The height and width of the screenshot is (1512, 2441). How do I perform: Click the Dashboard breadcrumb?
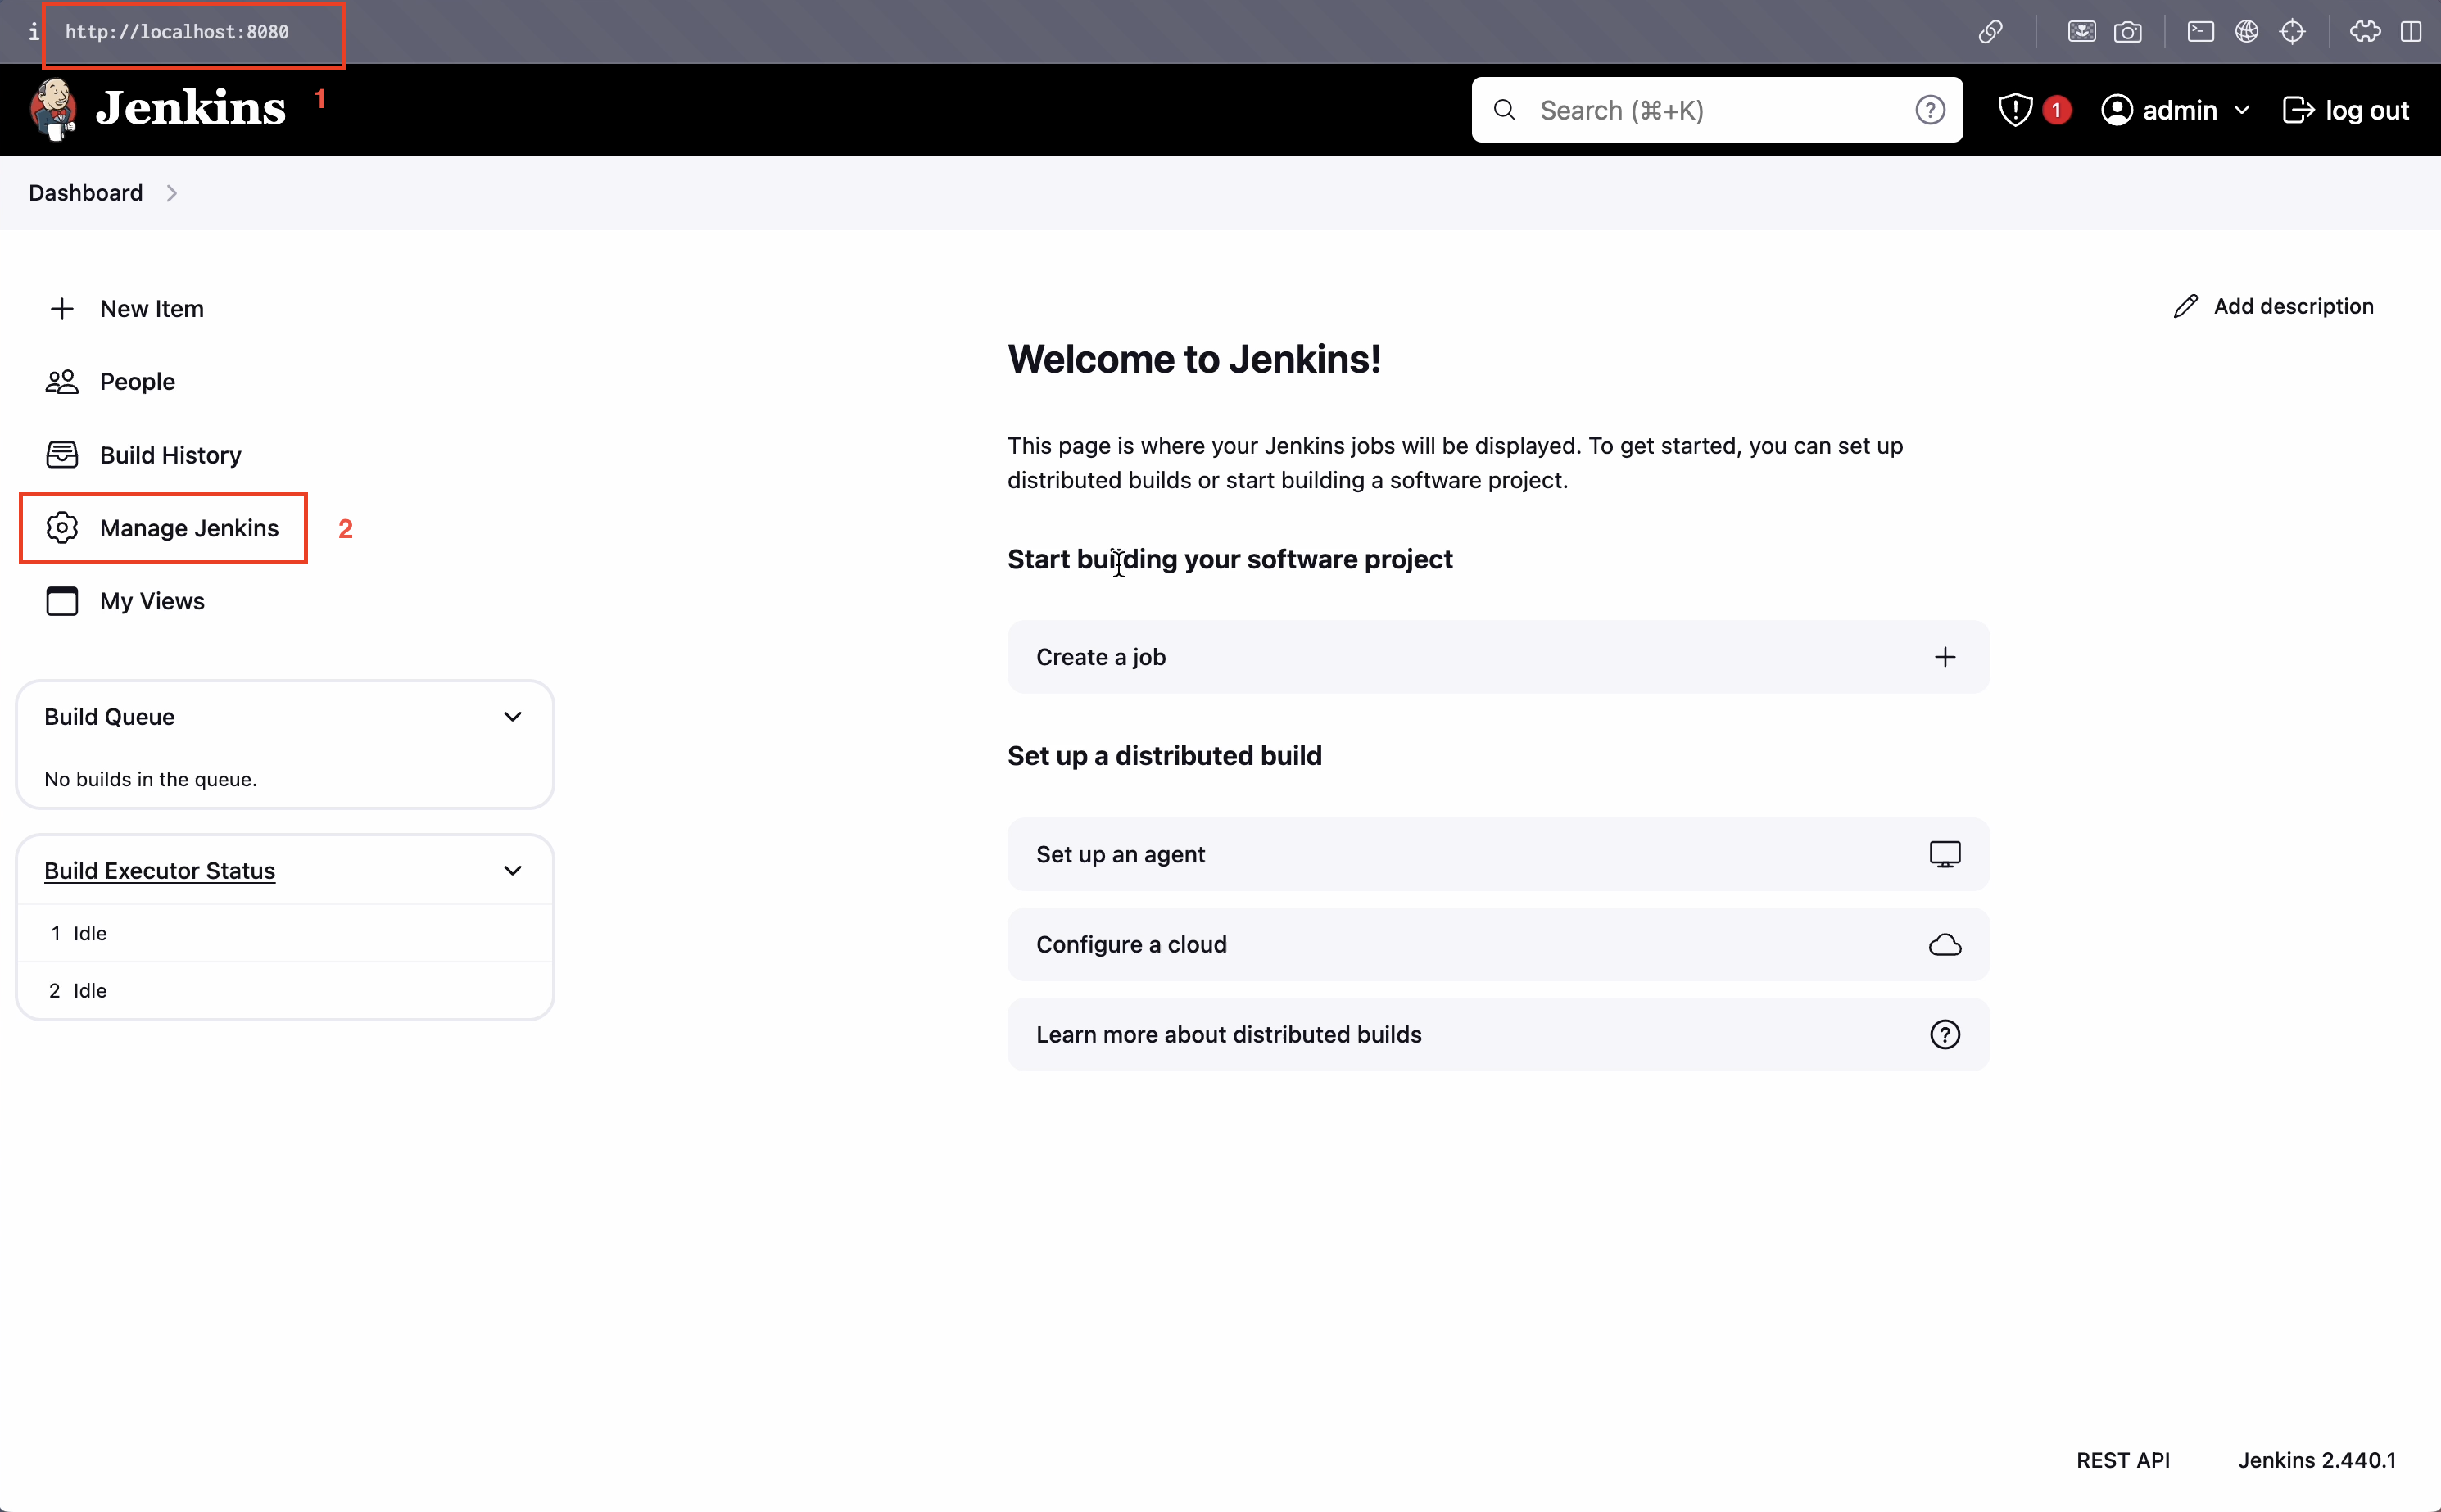tap(85, 193)
